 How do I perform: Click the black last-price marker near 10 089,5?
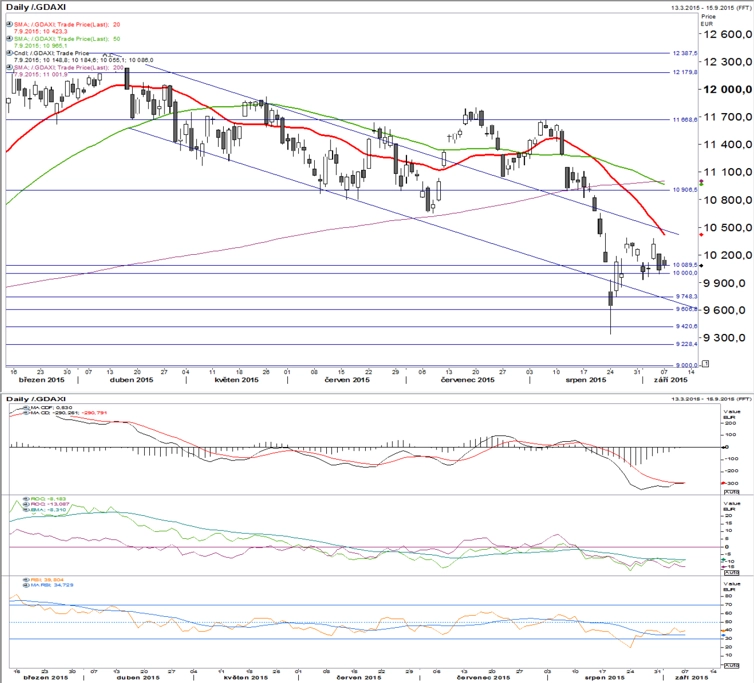tap(701, 266)
